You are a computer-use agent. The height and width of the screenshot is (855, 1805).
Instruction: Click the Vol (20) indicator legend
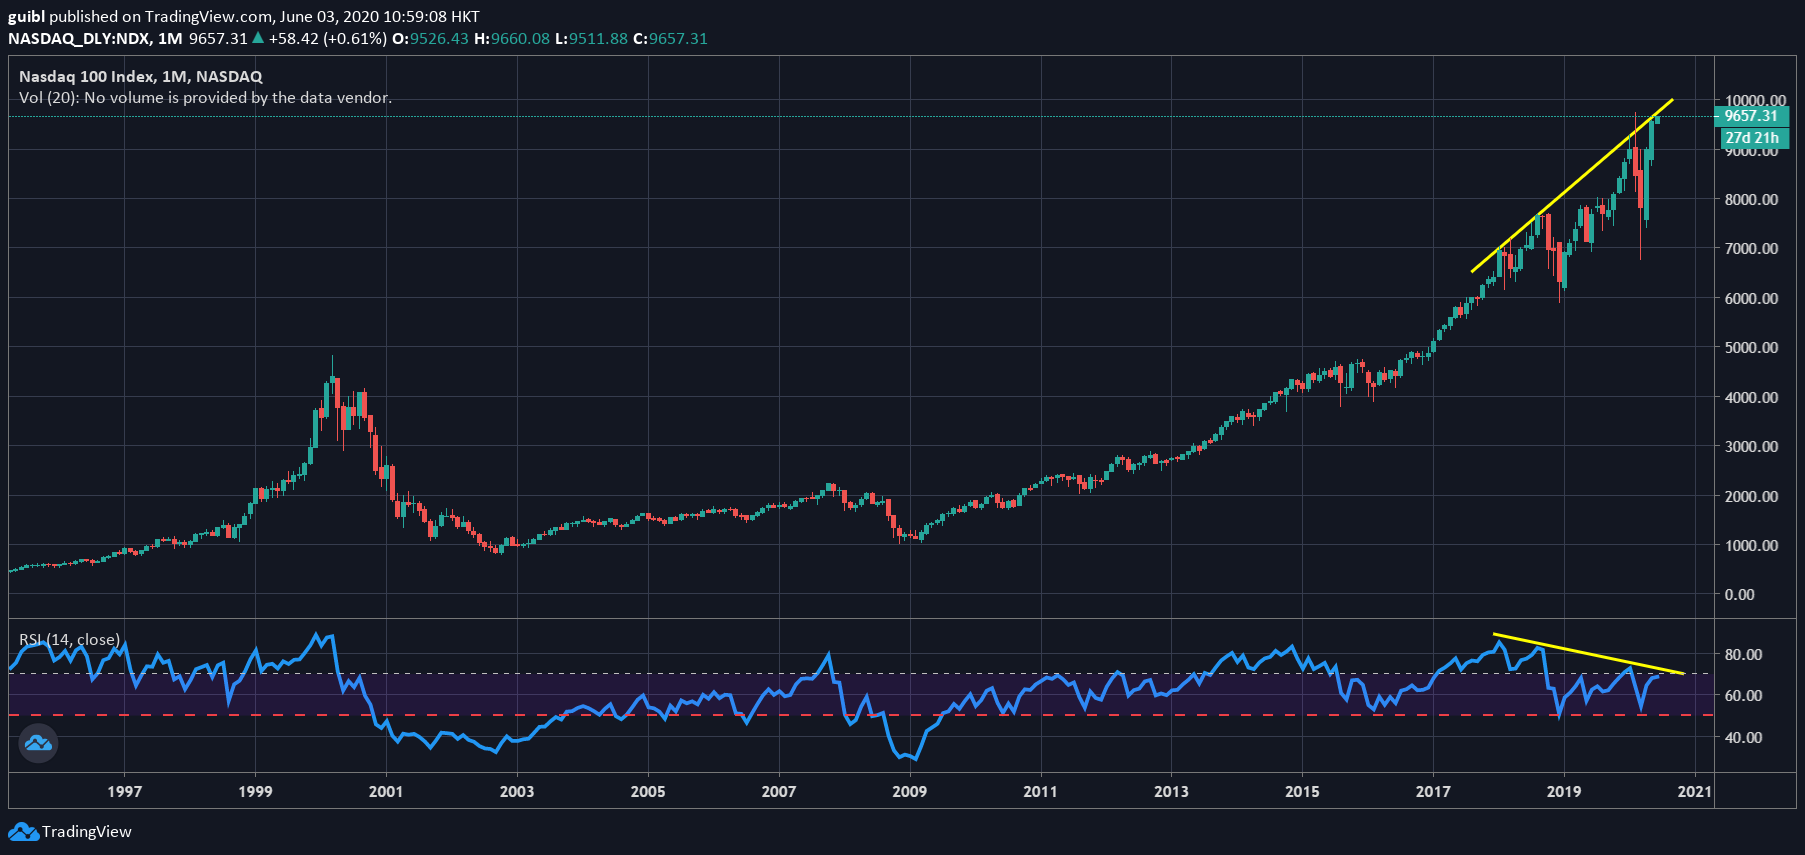click(x=205, y=97)
